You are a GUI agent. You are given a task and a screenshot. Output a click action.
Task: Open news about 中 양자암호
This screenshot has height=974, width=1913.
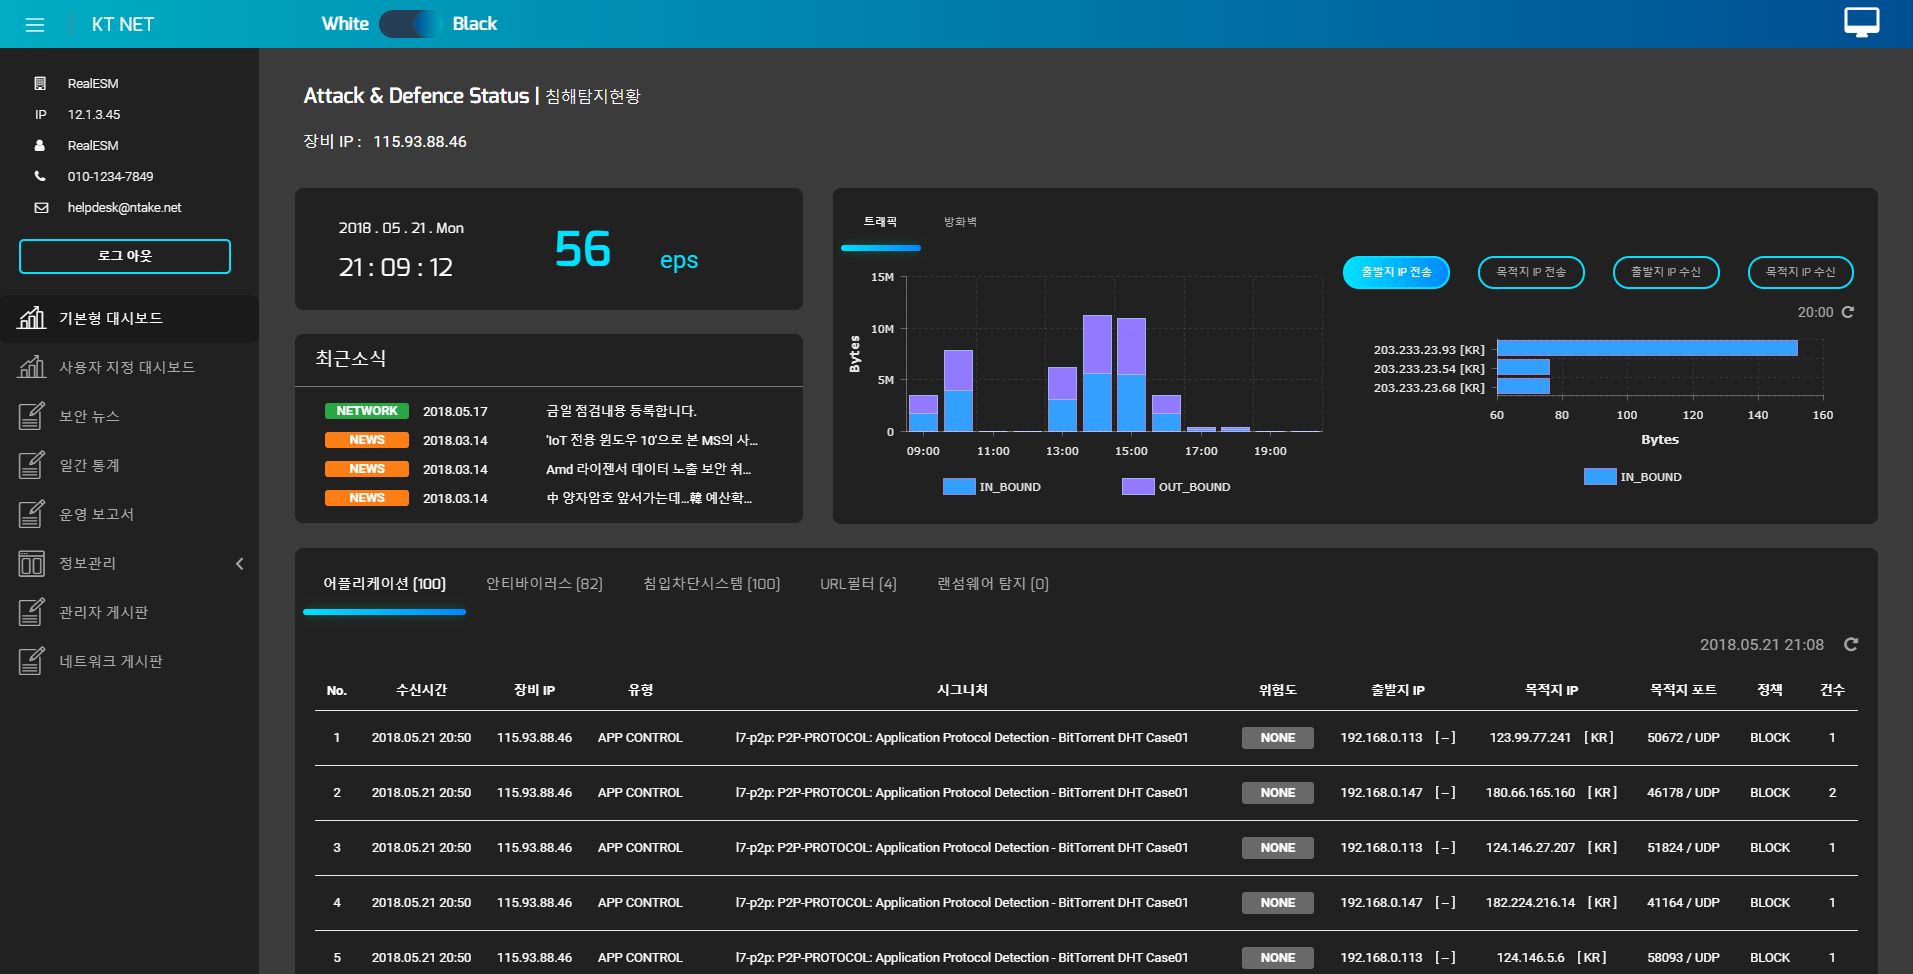pos(649,498)
